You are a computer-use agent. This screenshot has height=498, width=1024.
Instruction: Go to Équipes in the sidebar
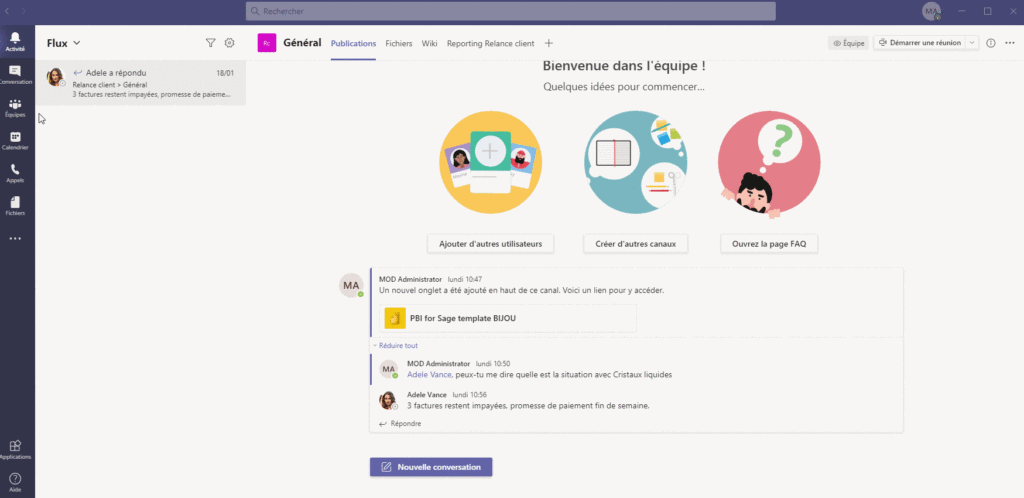pyautogui.click(x=16, y=107)
